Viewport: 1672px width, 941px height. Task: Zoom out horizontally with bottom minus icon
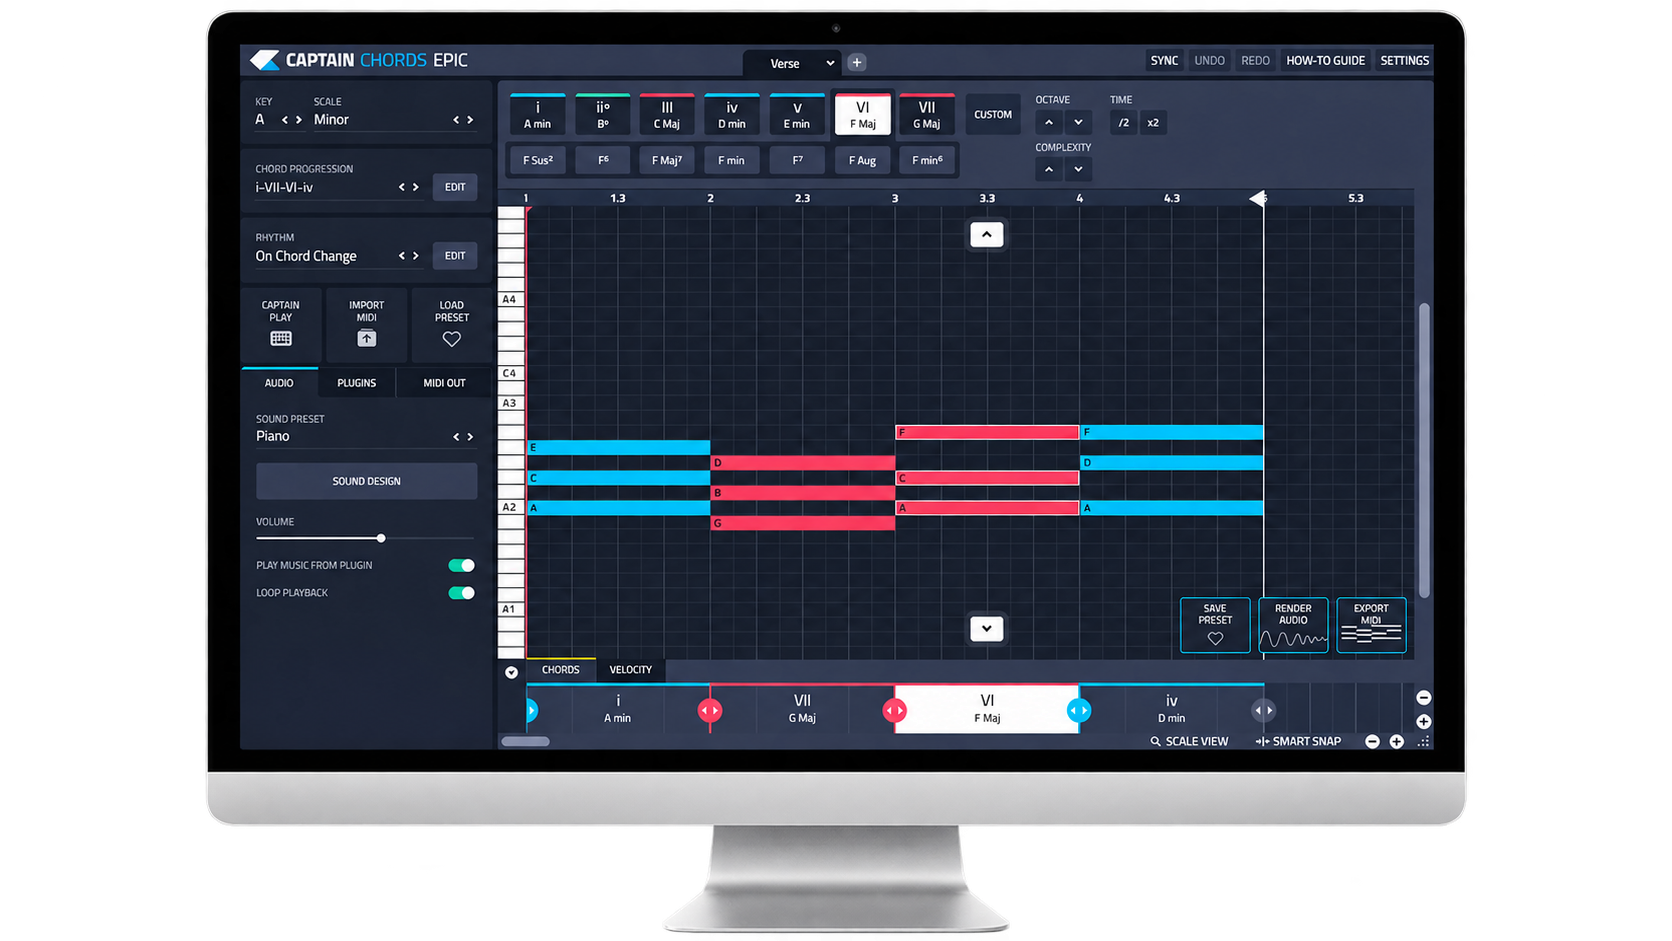(1372, 741)
